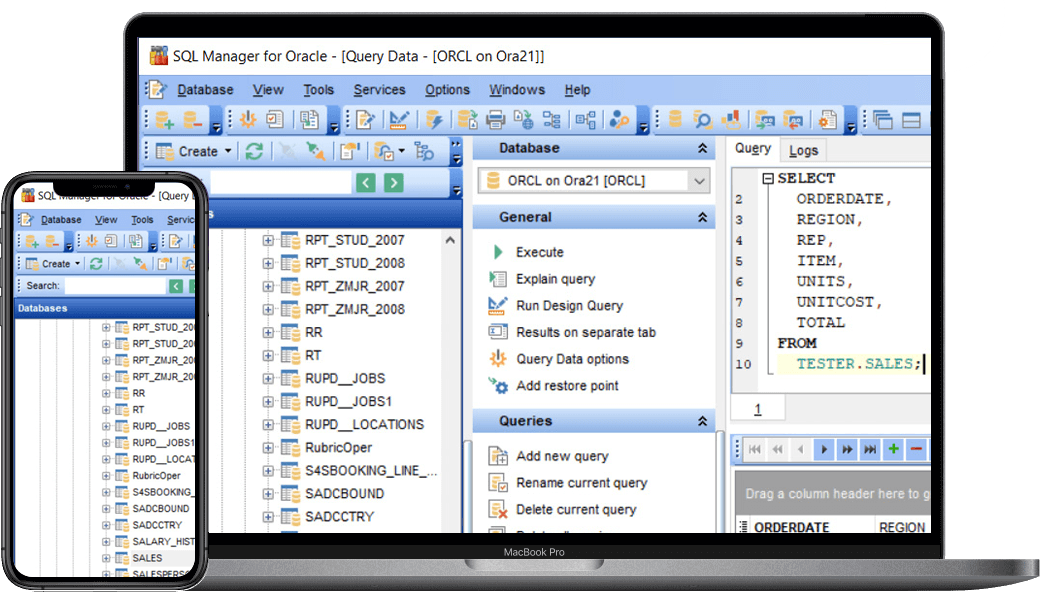Click the Tile windows toolbar icon
1041x593 pixels.
pyautogui.click(x=912, y=120)
